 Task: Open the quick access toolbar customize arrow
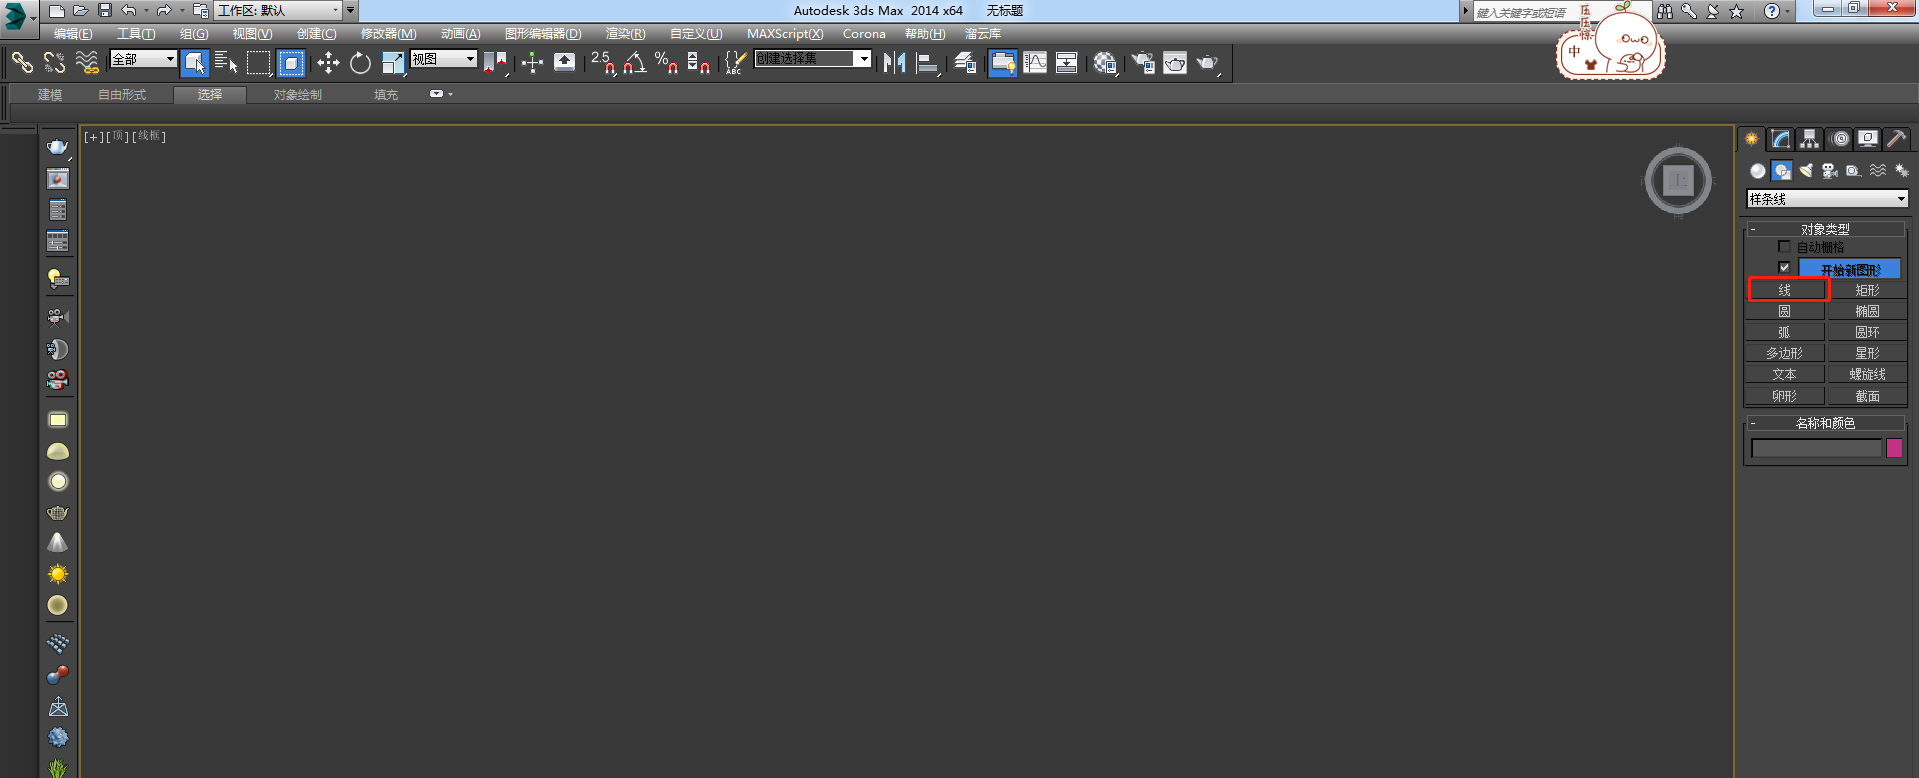[x=350, y=10]
